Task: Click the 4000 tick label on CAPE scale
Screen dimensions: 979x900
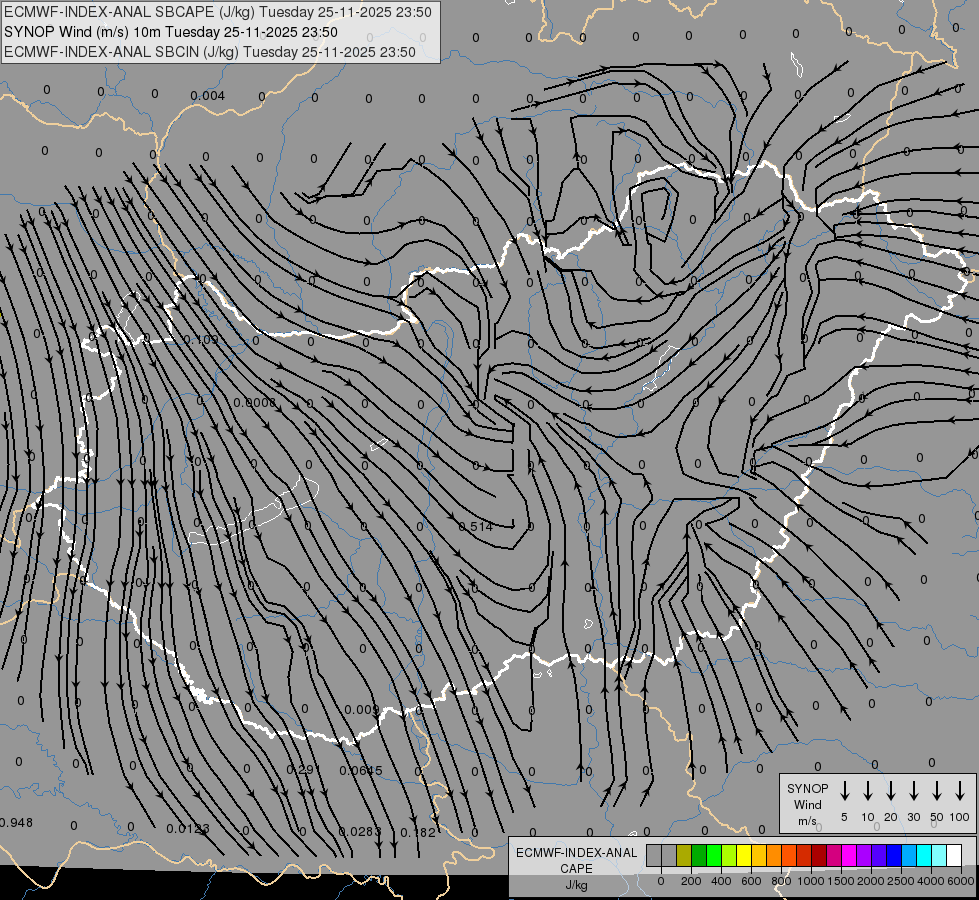Action: pos(931,881)
